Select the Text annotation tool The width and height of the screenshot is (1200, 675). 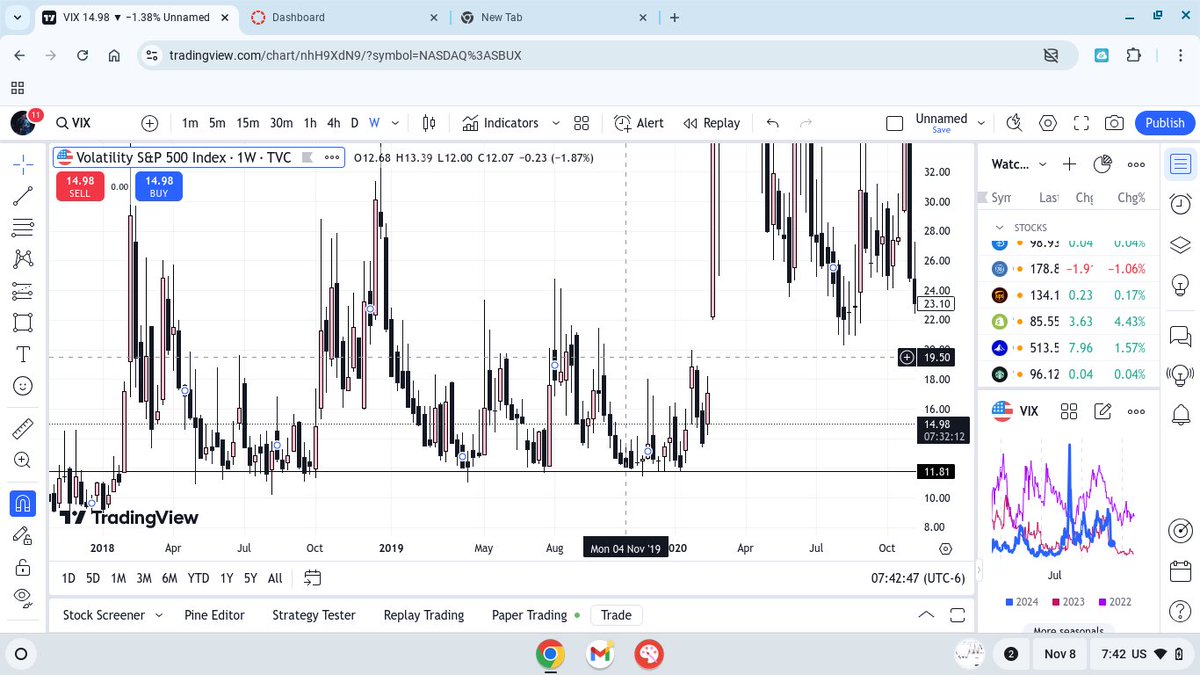coord(23,354)
